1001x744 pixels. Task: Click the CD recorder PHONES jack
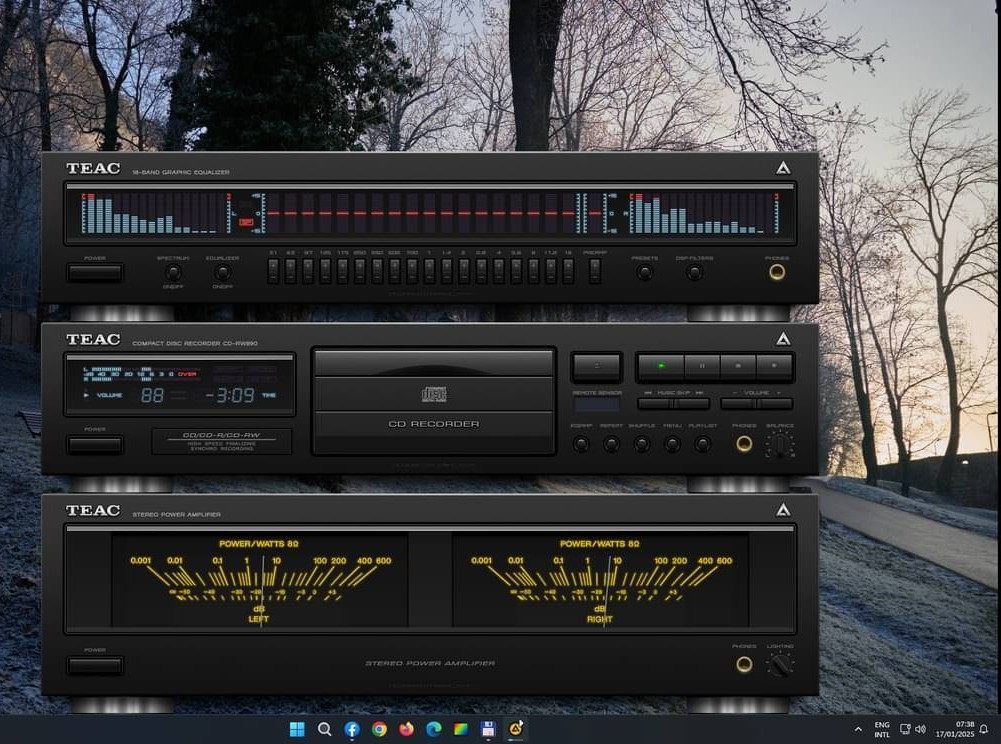tap(744, 444)
